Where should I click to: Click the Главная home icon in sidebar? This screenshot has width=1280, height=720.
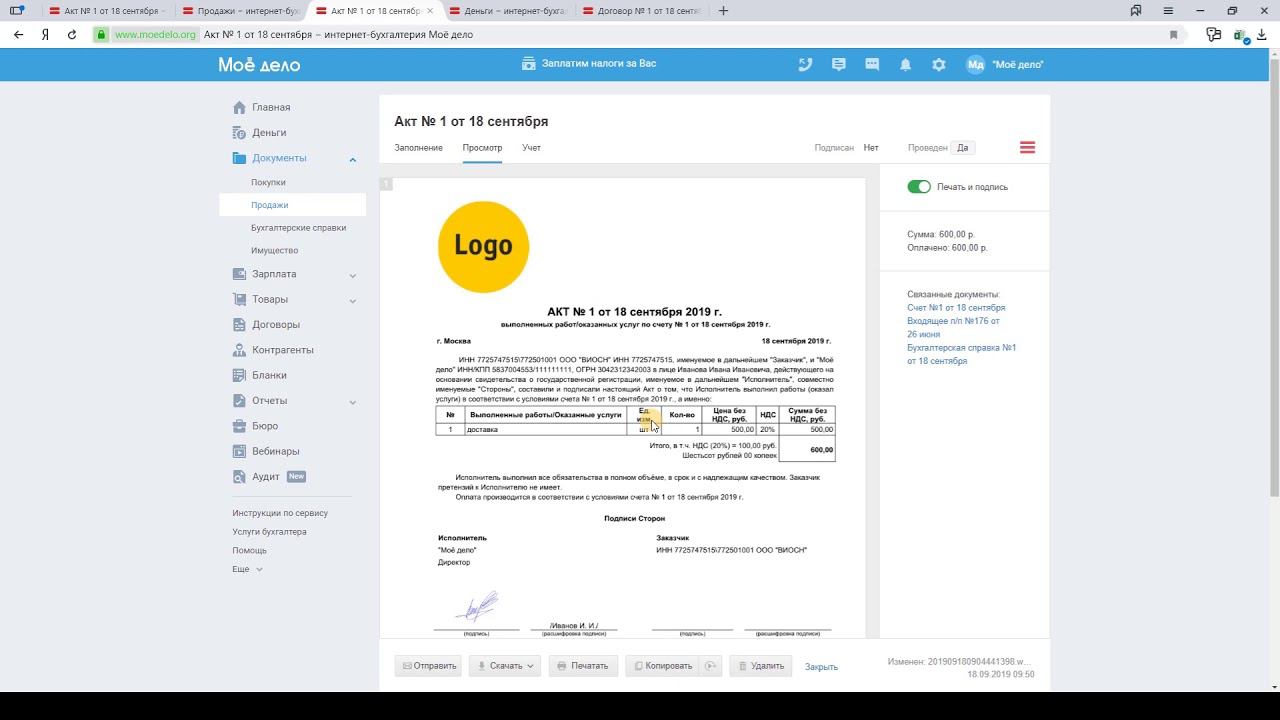click(239, 107)
